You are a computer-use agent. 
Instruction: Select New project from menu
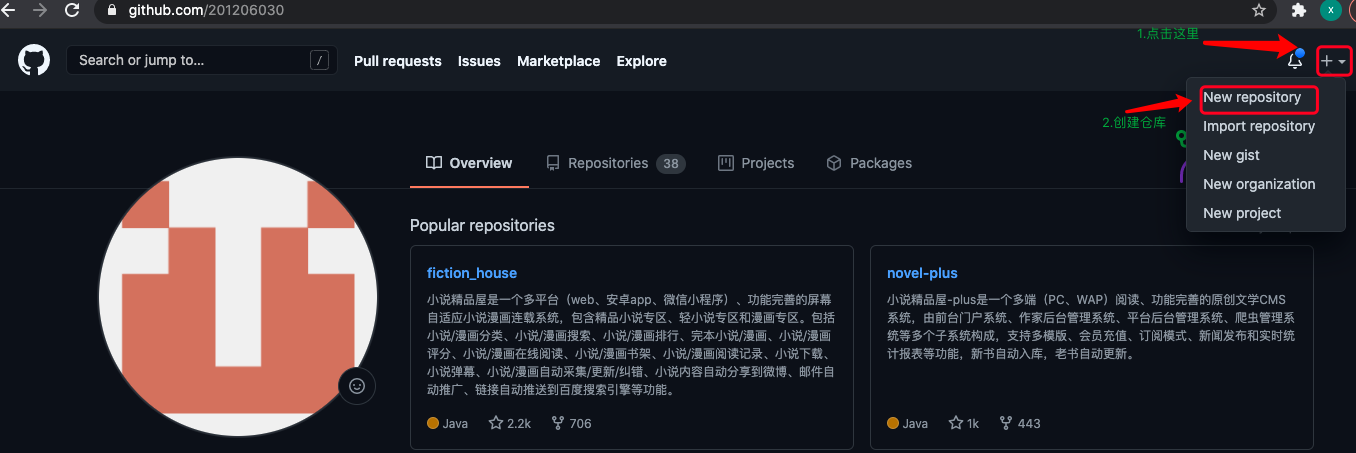1242,214
